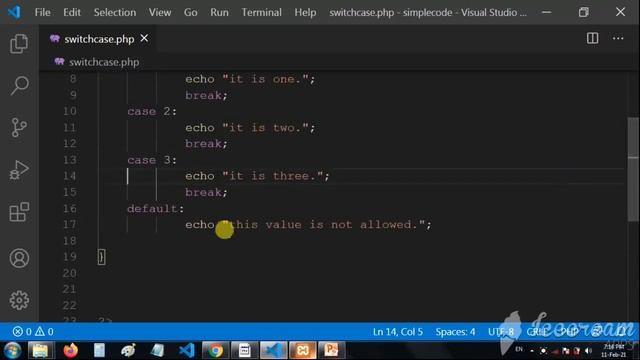The width and height of the screenshot is (640, 360).
Task: Open the editor More Actions ellipsis
Action: [x=618, y=38]
